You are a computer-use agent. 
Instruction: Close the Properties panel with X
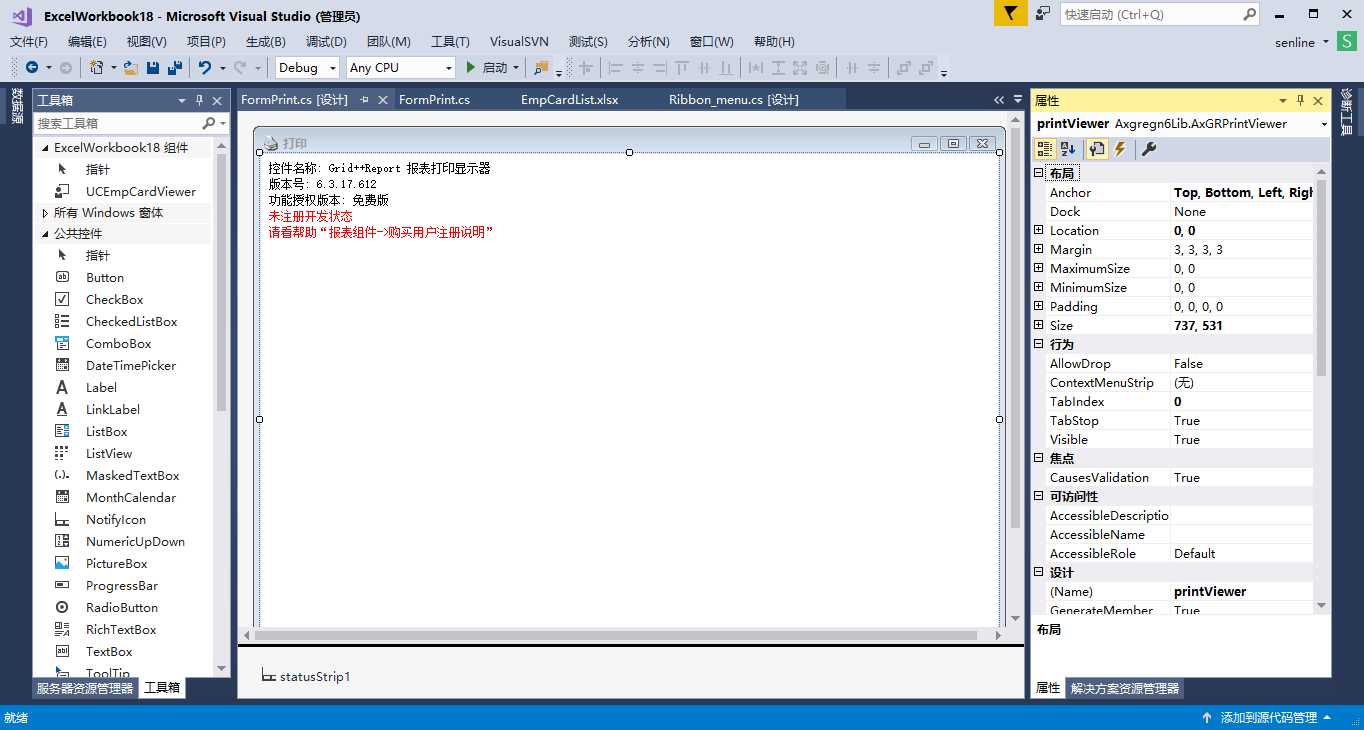[x=1318, y=100]
